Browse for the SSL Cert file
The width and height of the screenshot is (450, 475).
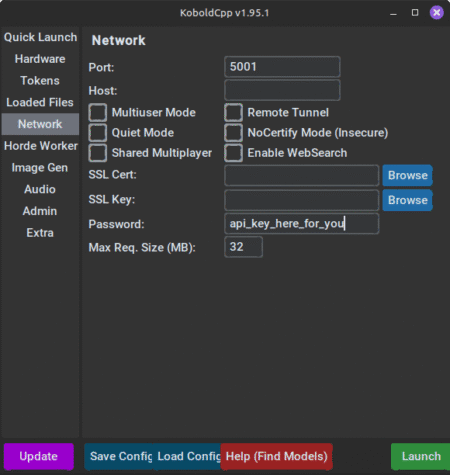(x=407, y=175)
